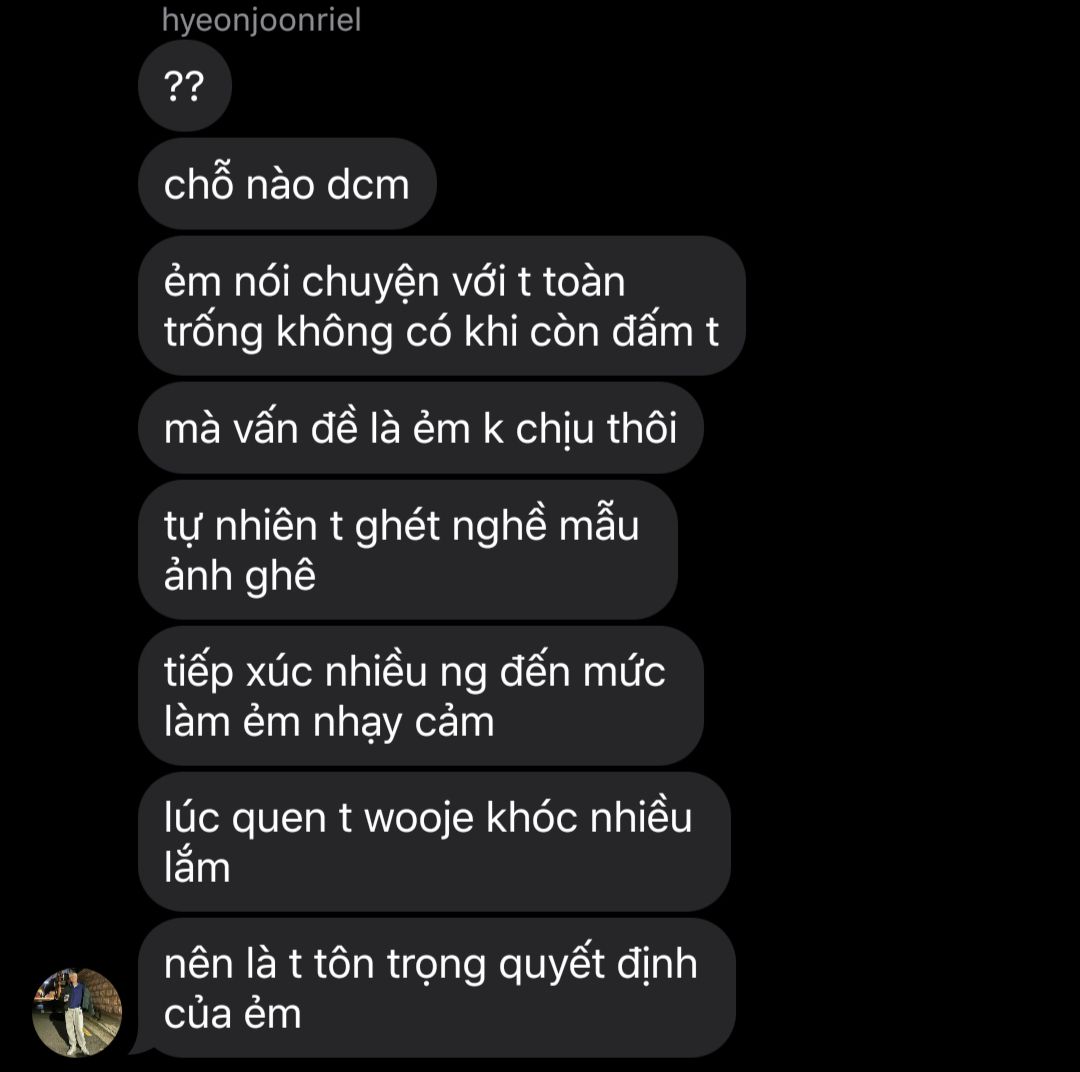Viewport: 1080px width, 1072px height.
Task: Select the '??' message bubble
Action: pyautogui.click(x=185, y=86)
